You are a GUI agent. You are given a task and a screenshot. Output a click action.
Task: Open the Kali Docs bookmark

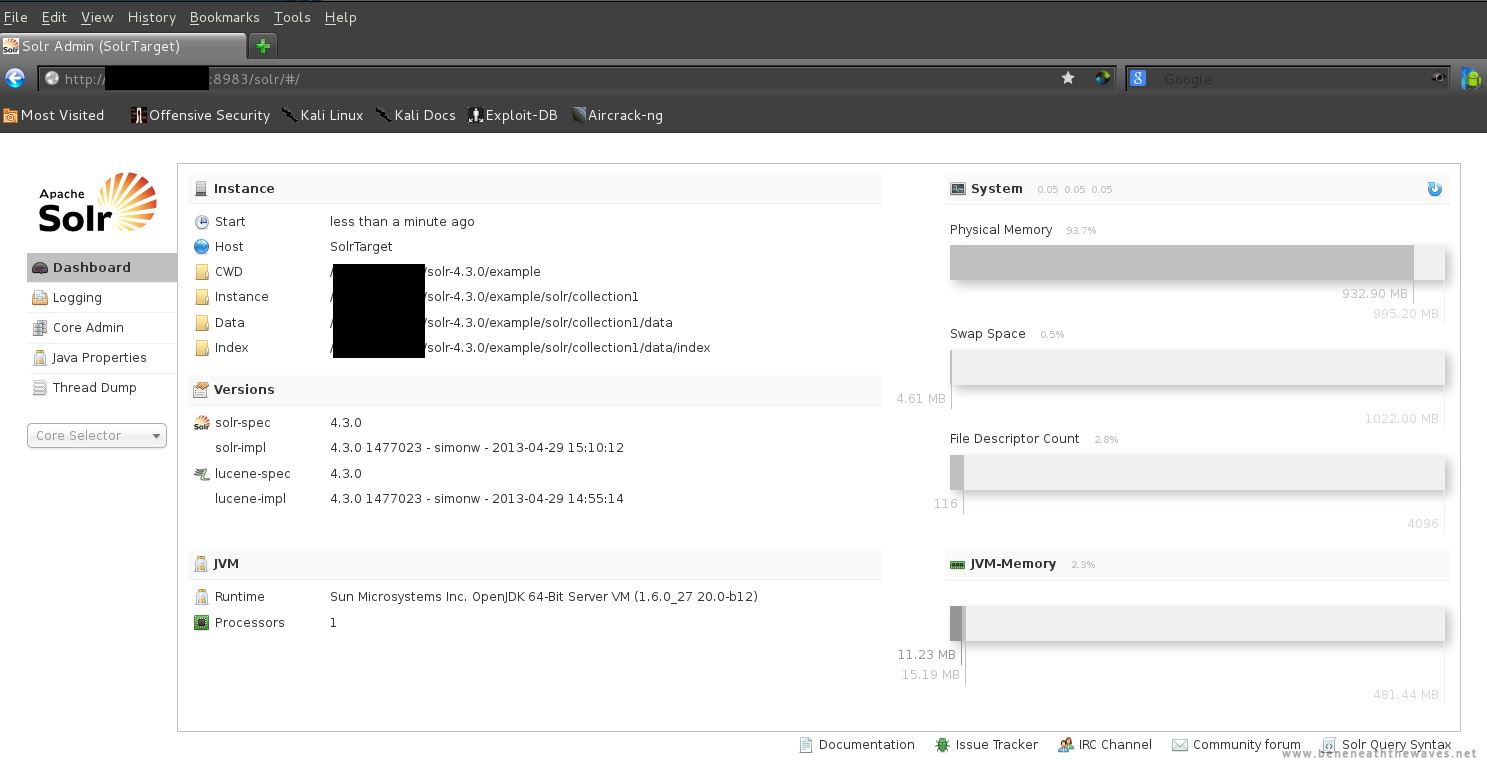416,115
